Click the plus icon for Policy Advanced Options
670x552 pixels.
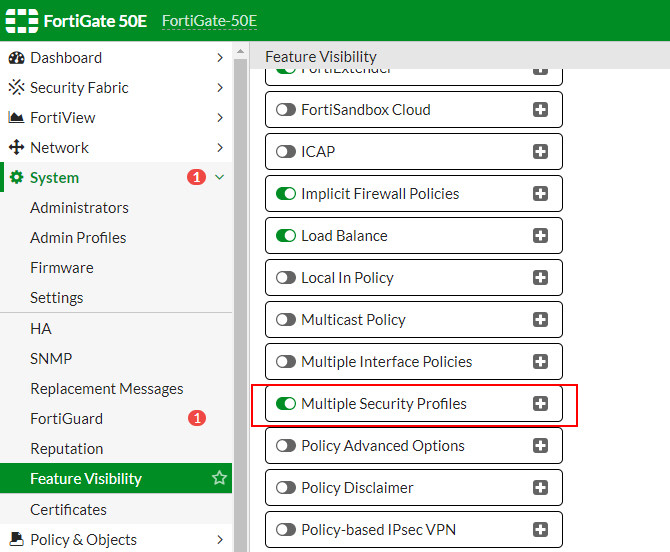point(541,446)
